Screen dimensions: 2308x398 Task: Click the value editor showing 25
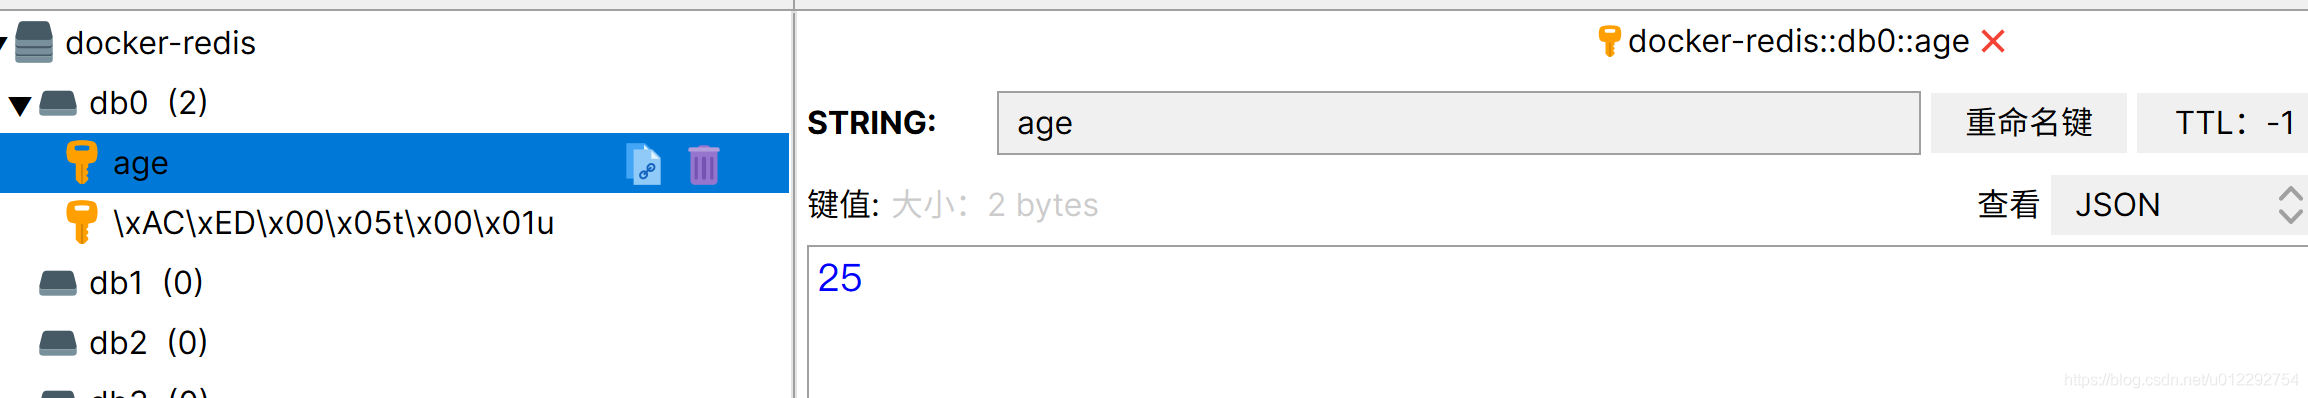[x=1558, y=321]
